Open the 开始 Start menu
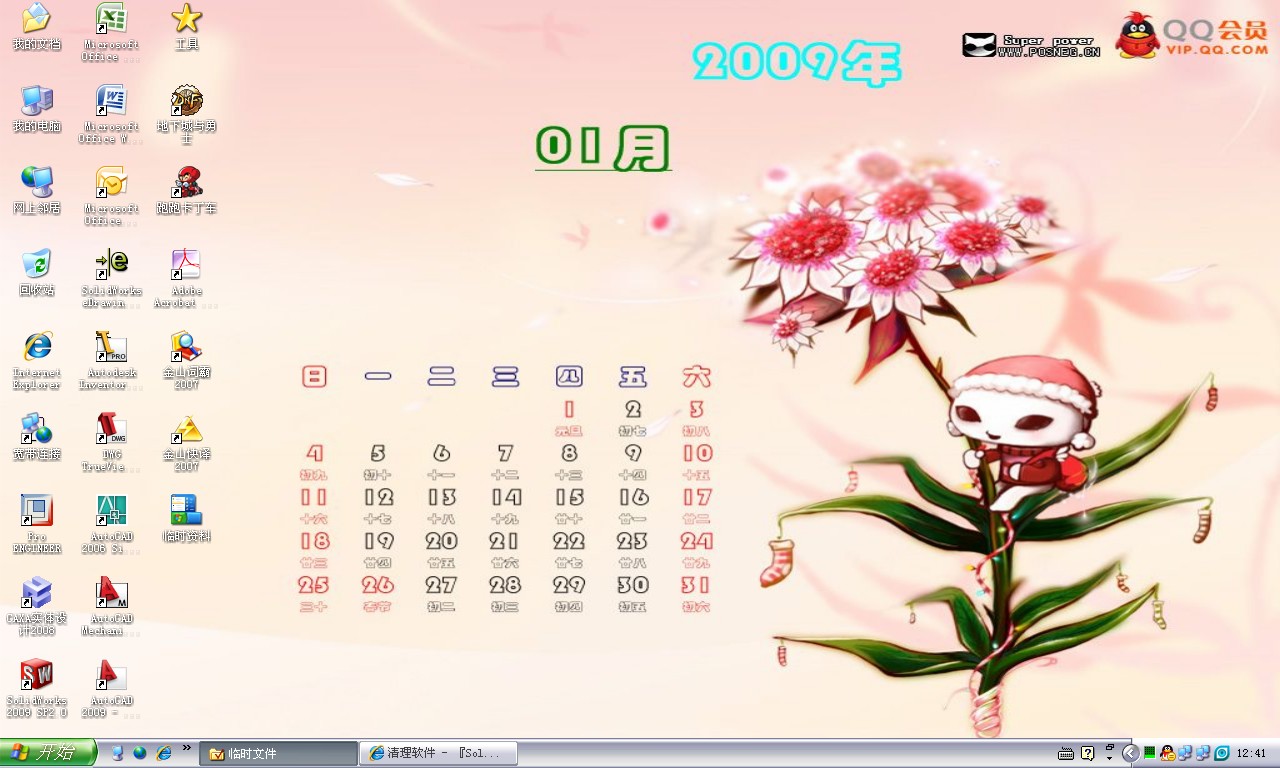Screen dimensions: 1280x768 point(48,753)
